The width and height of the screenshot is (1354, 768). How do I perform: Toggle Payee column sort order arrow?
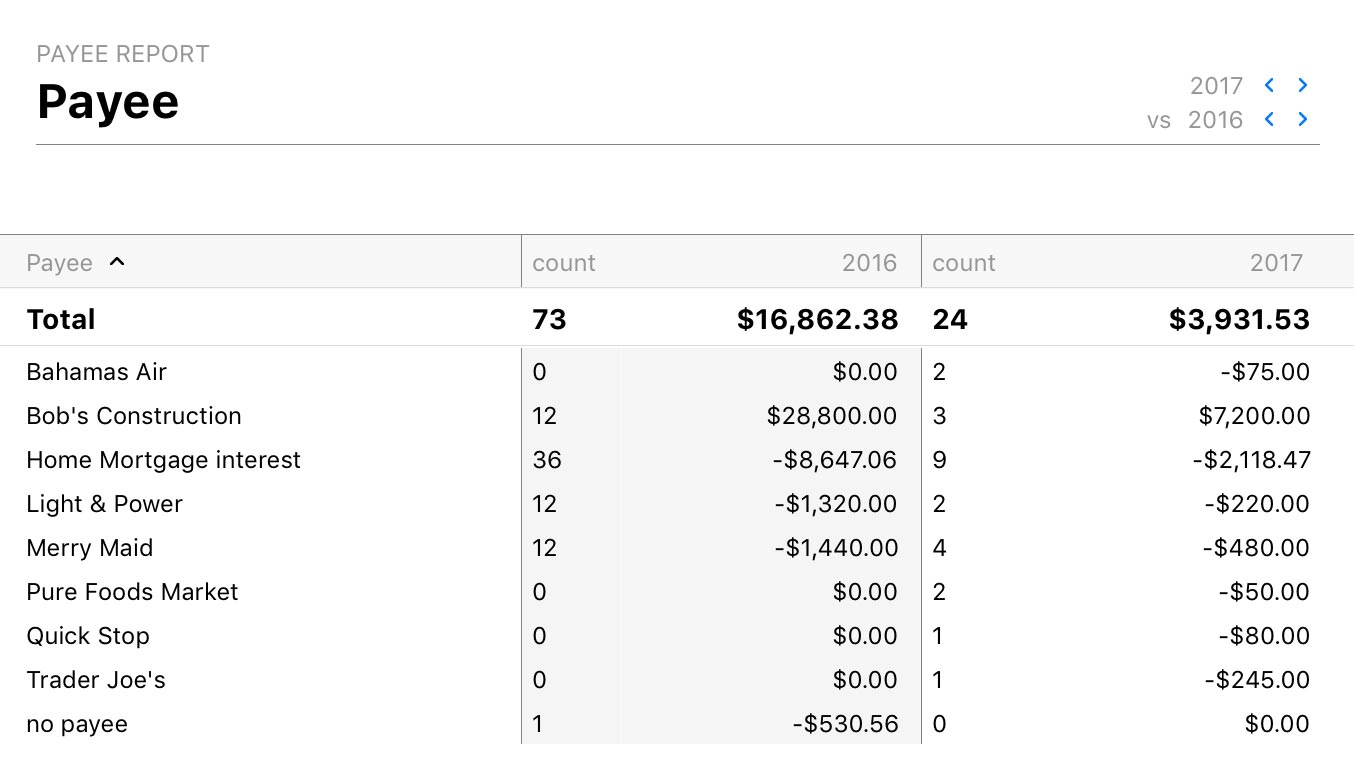[117, 262]
